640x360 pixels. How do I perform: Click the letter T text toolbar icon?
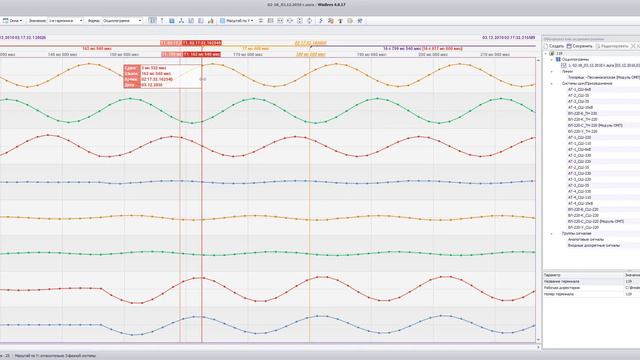click(340, 20)
